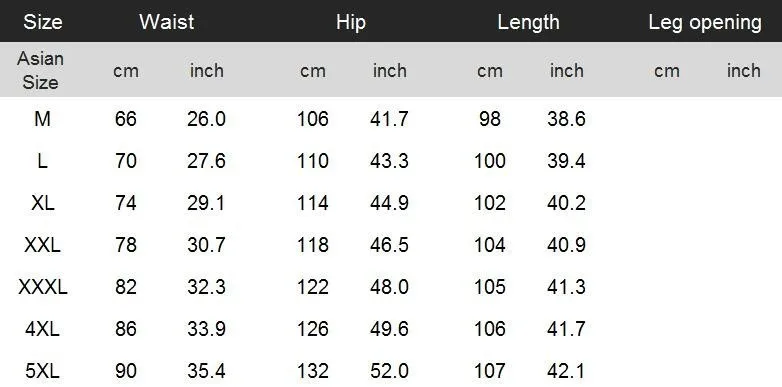The height and width of the screenshot is (387, 782).
Task: Click waist value 66 cm
Action: tap(126, 119)
